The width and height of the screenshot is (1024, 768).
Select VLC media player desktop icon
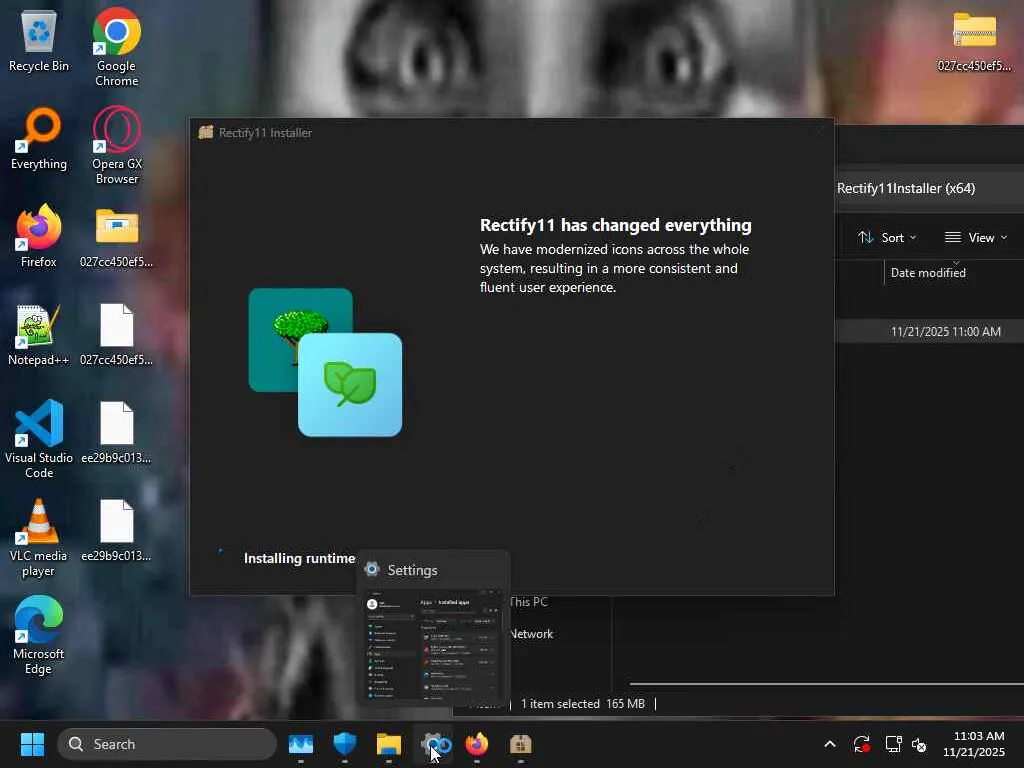pyautogui.click(x=39, y=538)
